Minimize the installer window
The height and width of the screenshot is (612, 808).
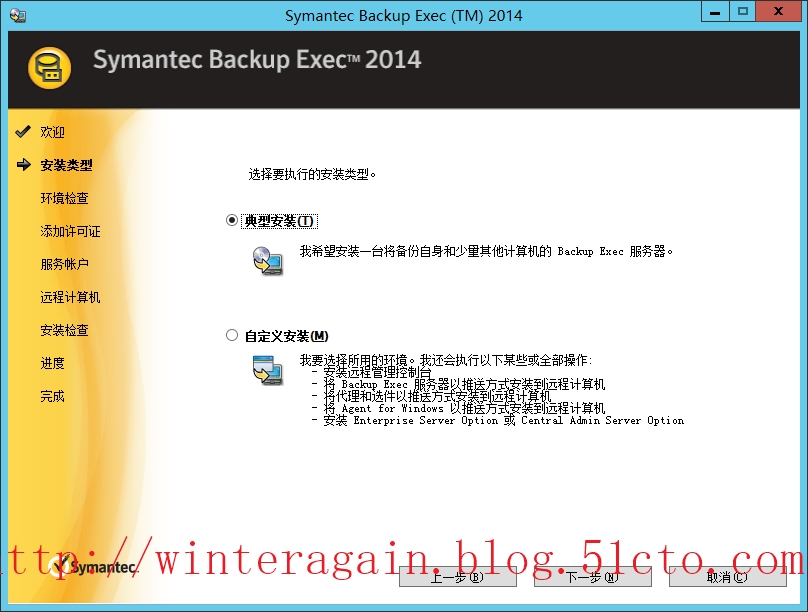coord(715,11)
